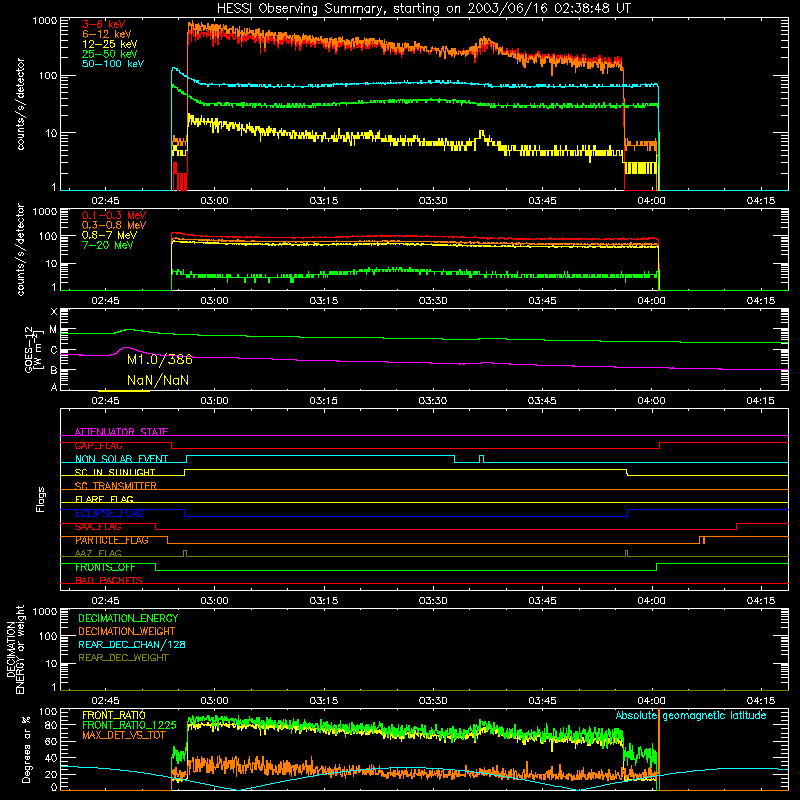Image resolution: width=800 pixels, height=800 pixels.
Task: Click the MAX_DET_VS_TOT legend label
Action: 124,735
